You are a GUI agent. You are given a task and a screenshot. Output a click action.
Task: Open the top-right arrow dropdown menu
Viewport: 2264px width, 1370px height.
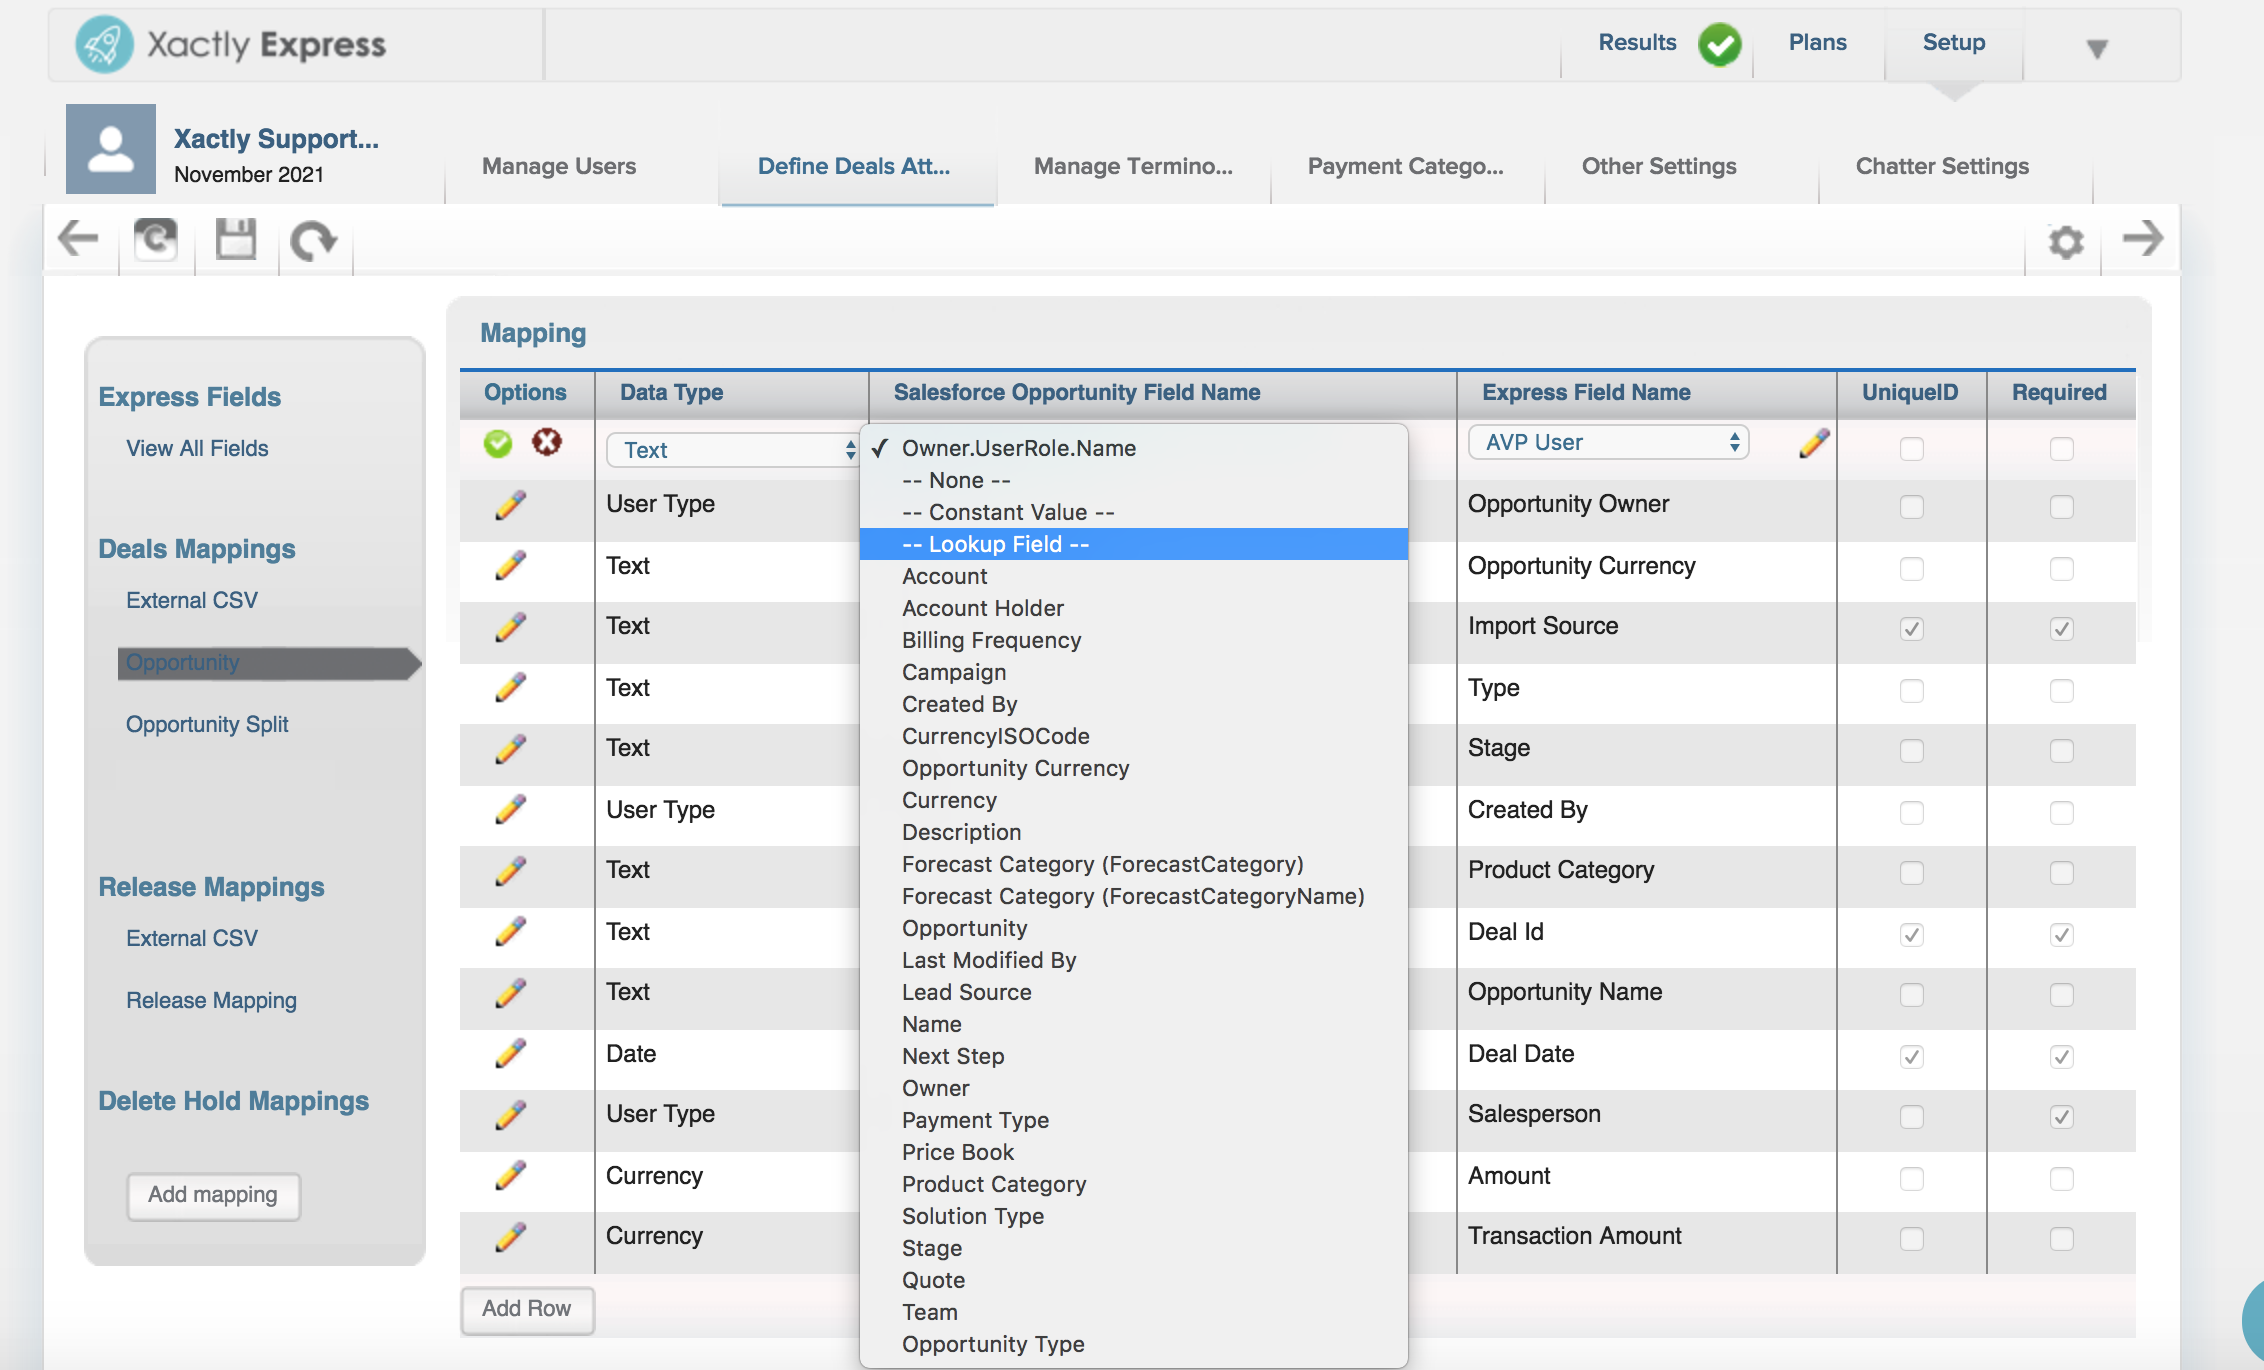(2097, 48)
